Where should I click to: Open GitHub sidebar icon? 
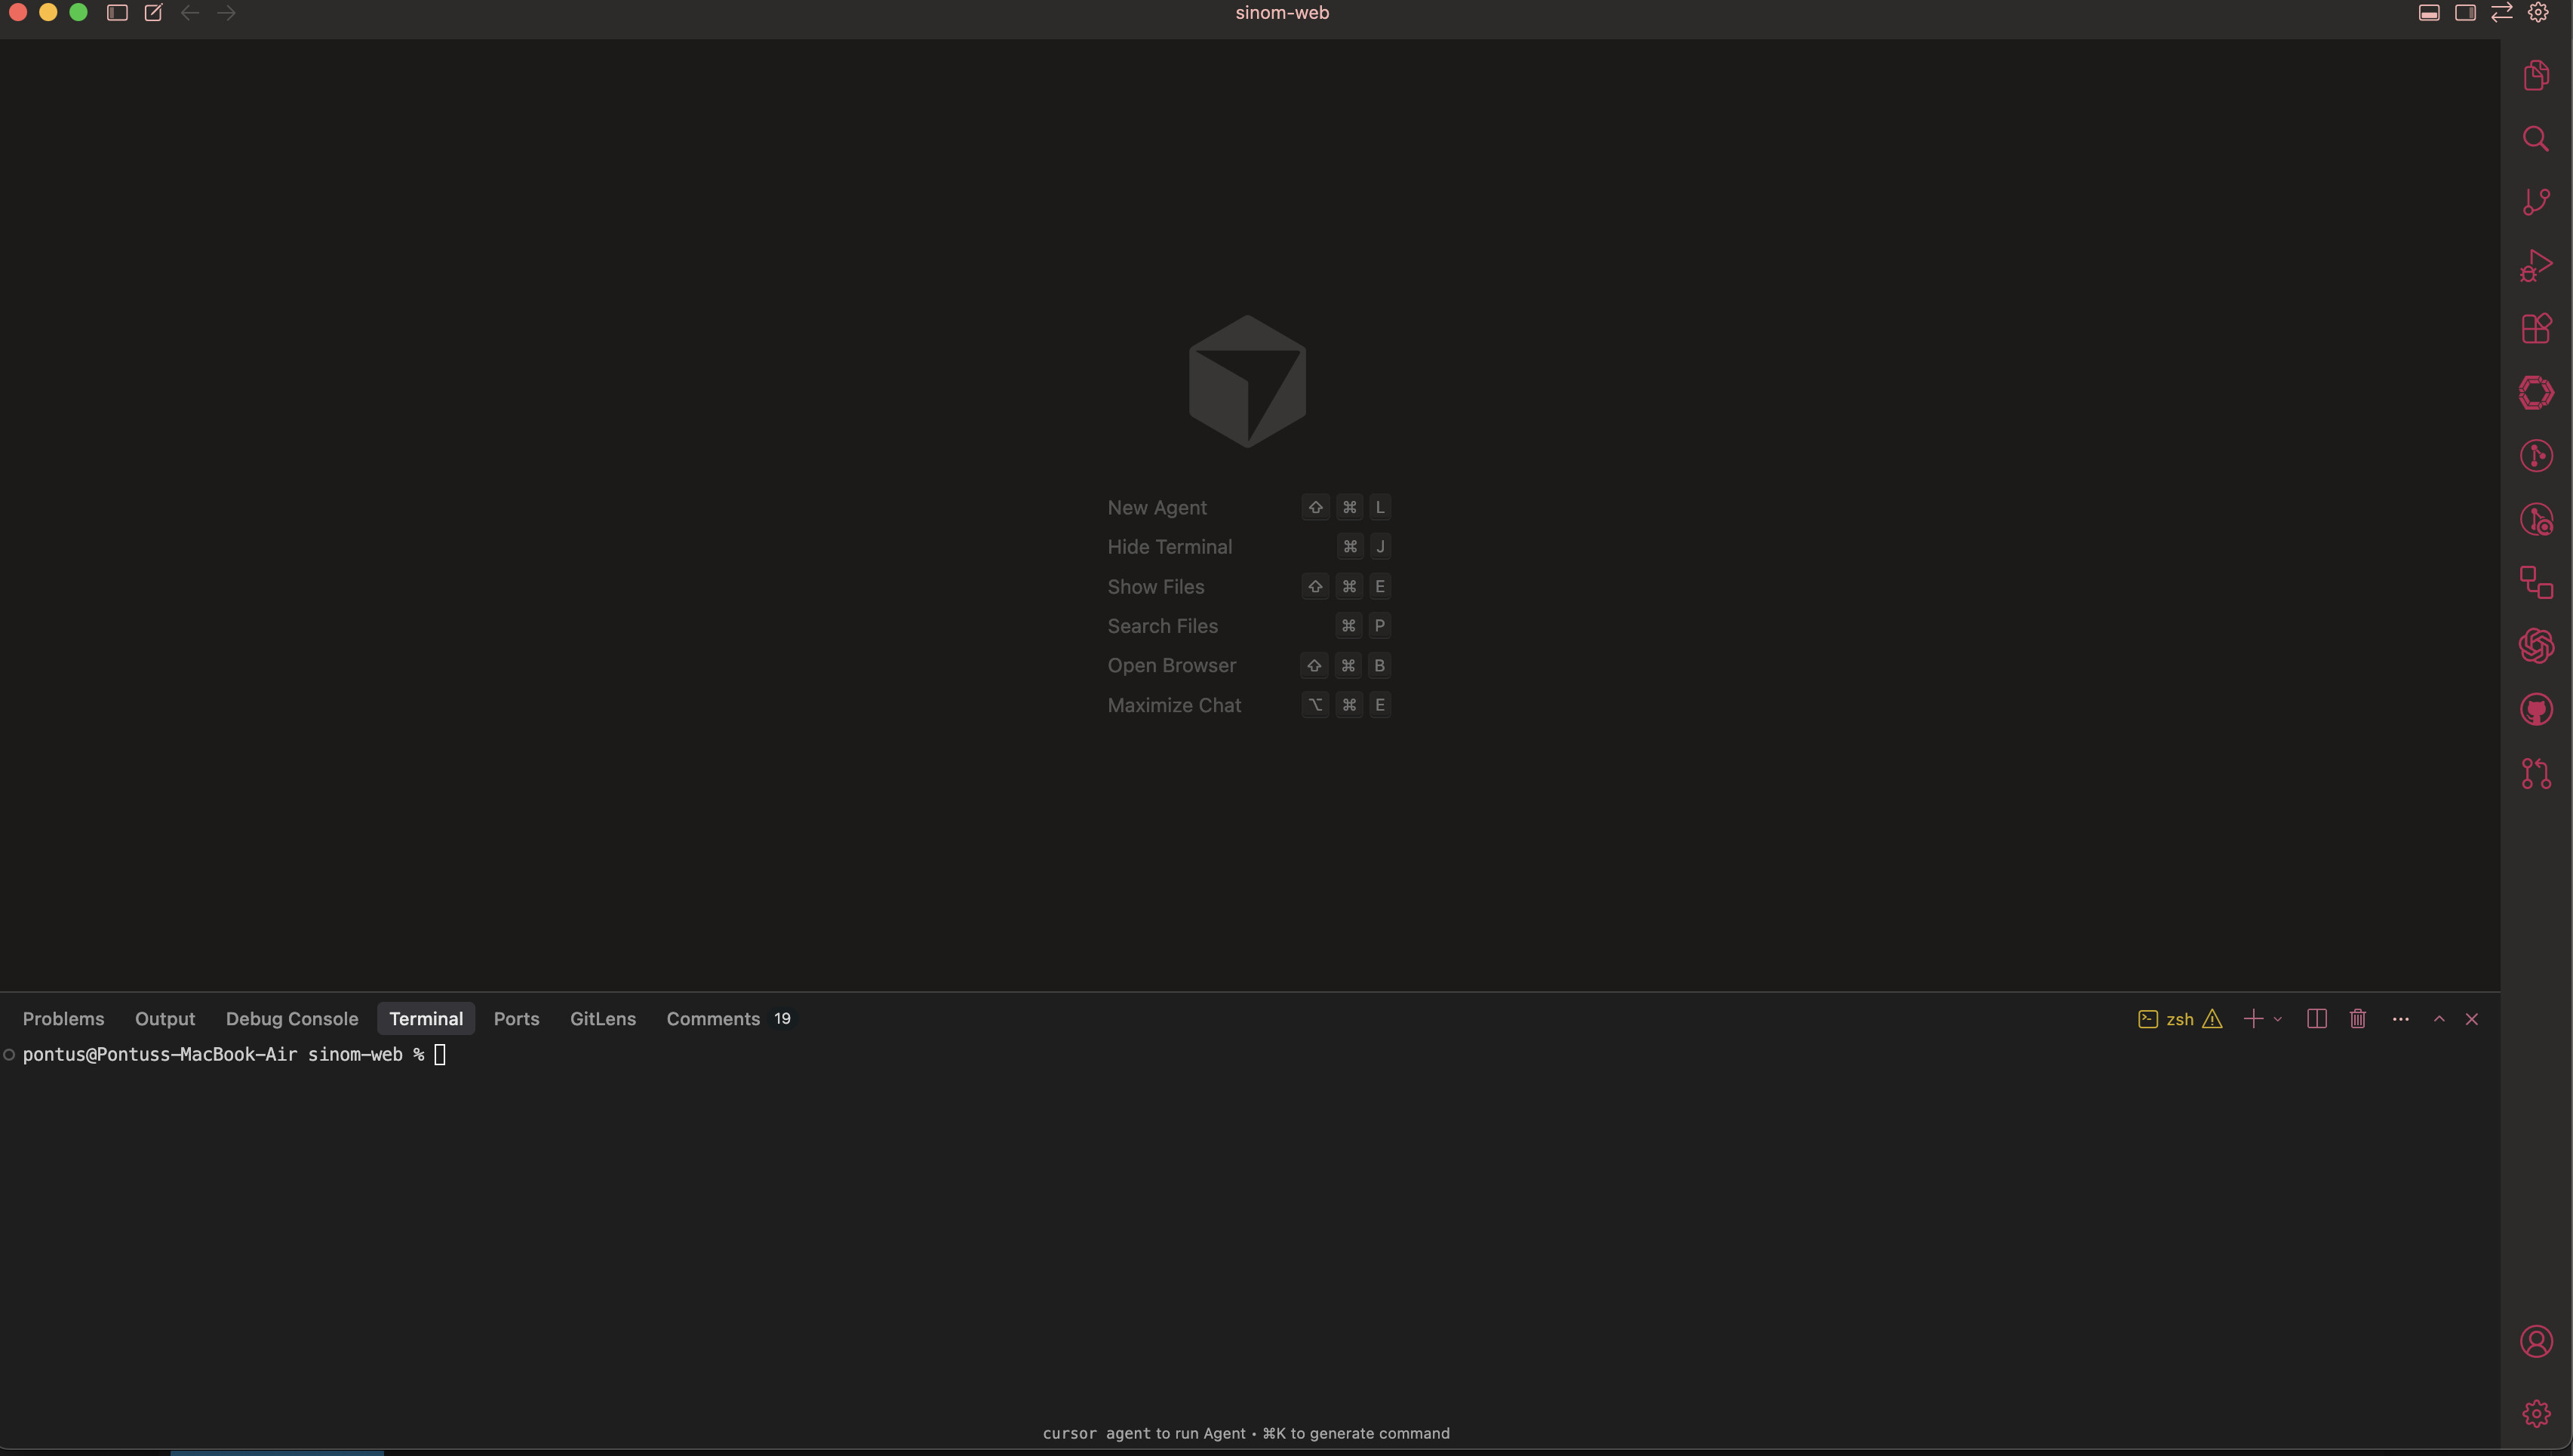[2535, 710]
